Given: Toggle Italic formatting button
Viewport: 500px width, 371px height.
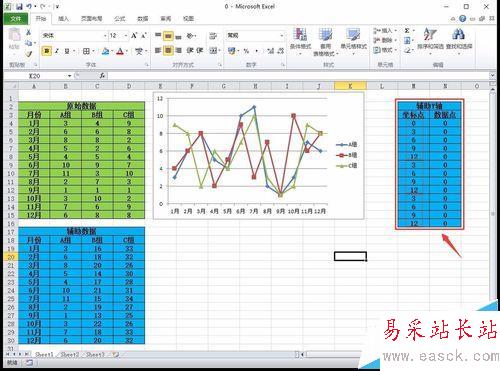Looking at the screenshot, I should click(x=57, y=51).
